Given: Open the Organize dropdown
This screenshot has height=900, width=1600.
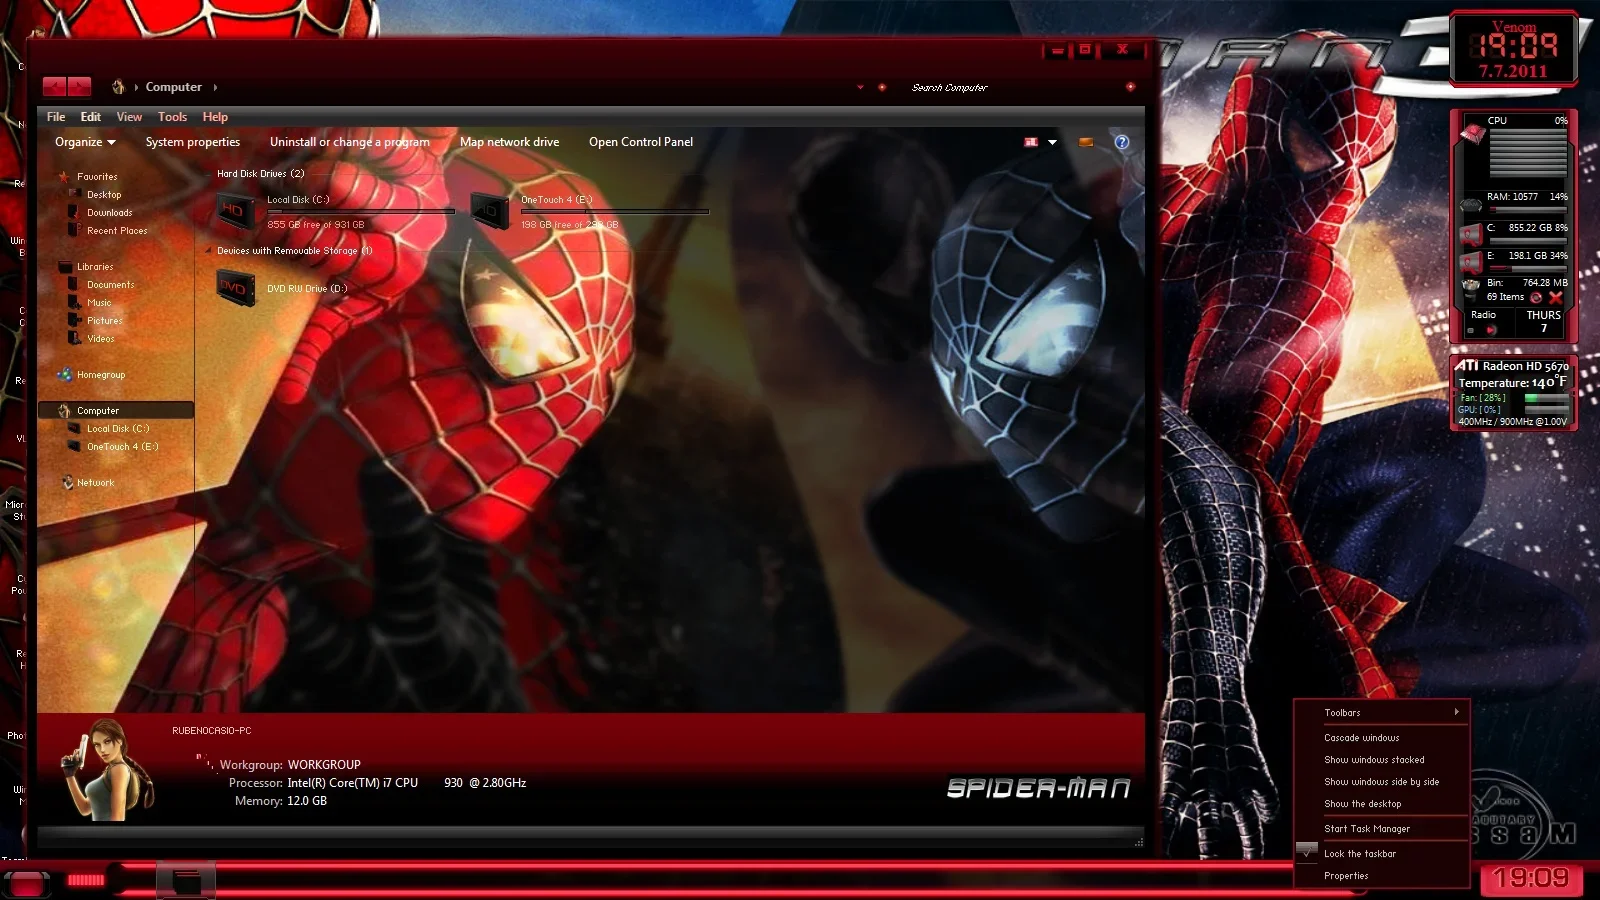Looking at the screenshot, I should click(85, 142).
